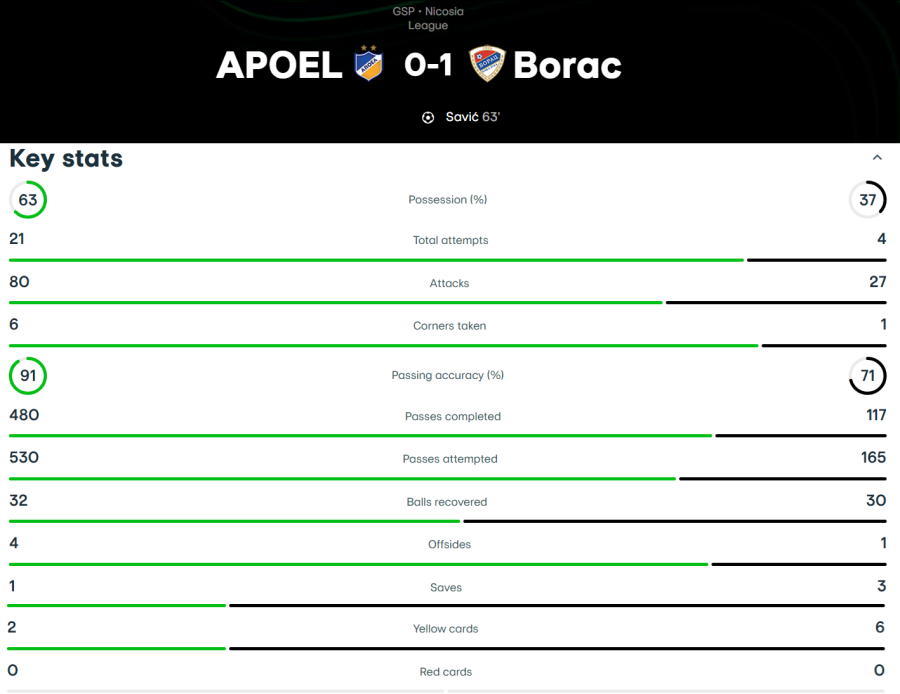900x694 pixels.
Task: Open the Borac team name link
Action: click(567, 65)
